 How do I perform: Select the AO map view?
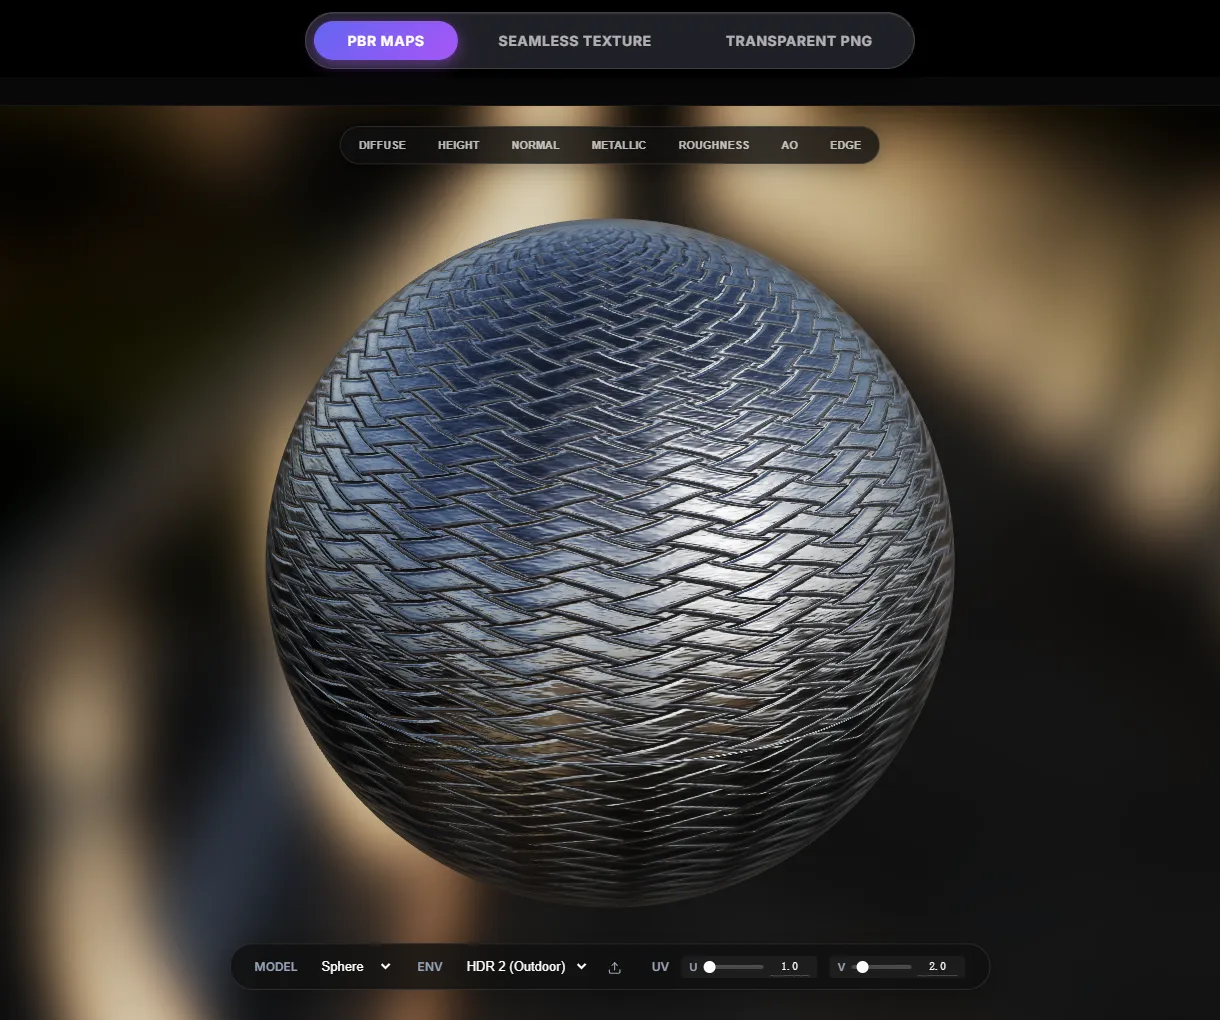(789, 145)
